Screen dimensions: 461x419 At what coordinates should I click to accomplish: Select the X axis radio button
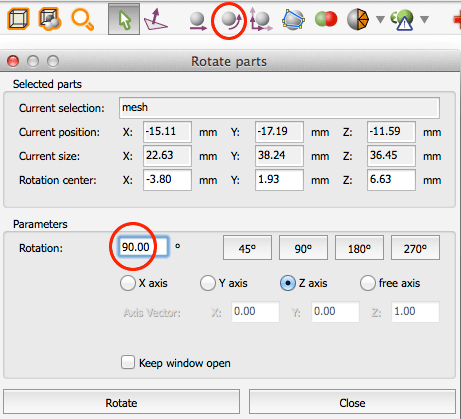128,283
